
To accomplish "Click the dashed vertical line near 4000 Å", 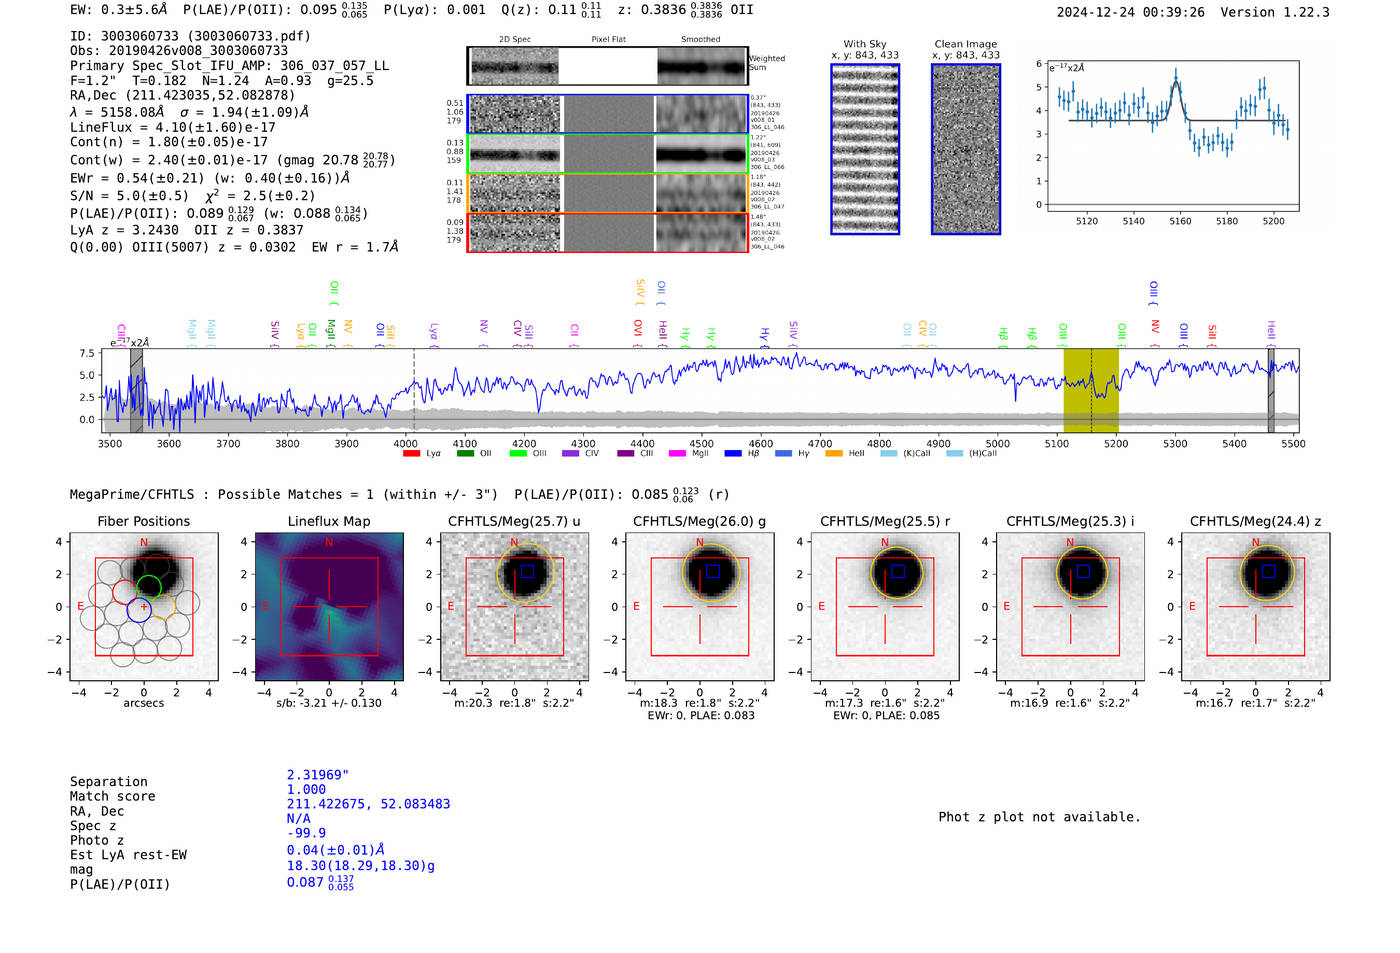I will click(414, 390).
